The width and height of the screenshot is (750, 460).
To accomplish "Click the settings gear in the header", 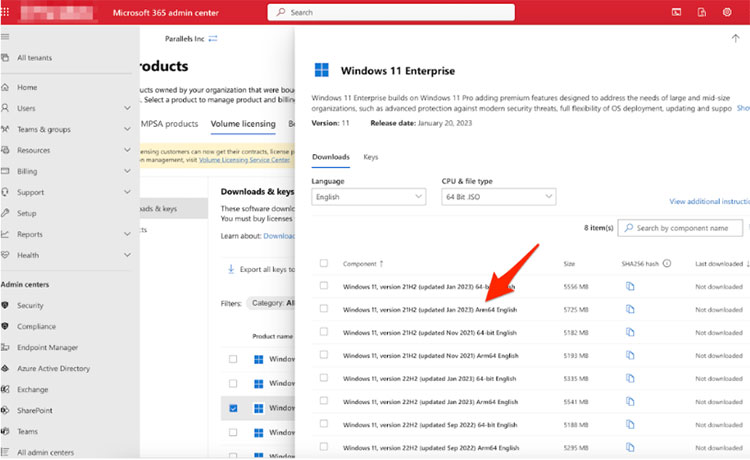I will [x=727, y=12].
